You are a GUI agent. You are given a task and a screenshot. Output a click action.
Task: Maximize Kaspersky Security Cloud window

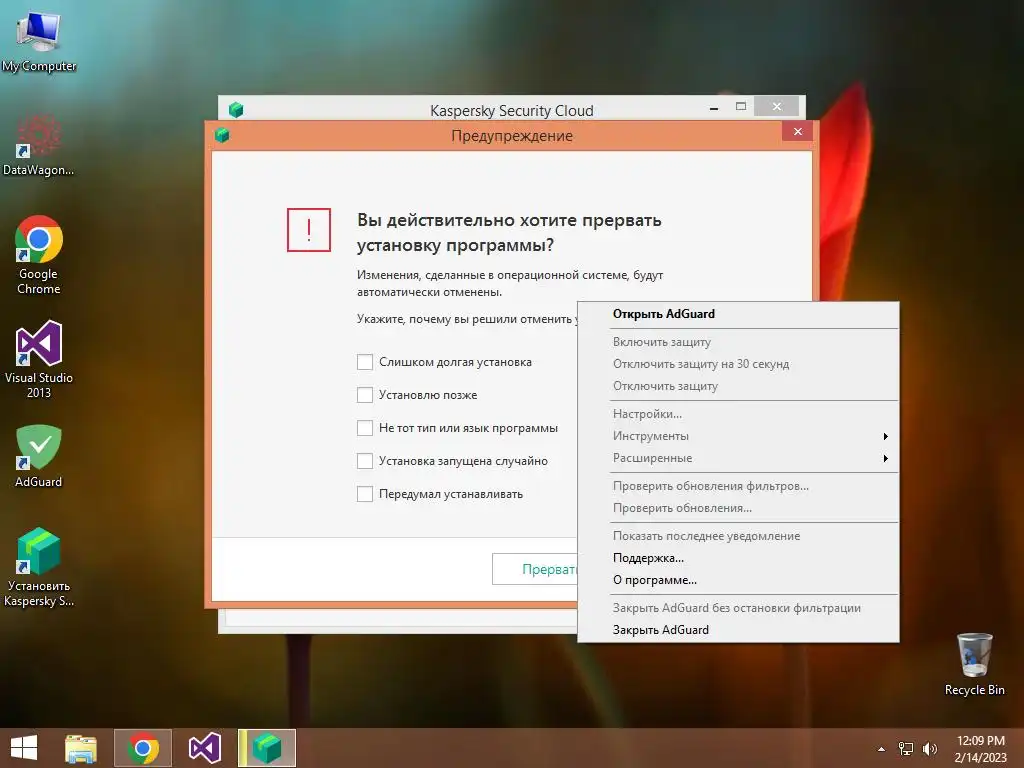(x=741, y=106)
